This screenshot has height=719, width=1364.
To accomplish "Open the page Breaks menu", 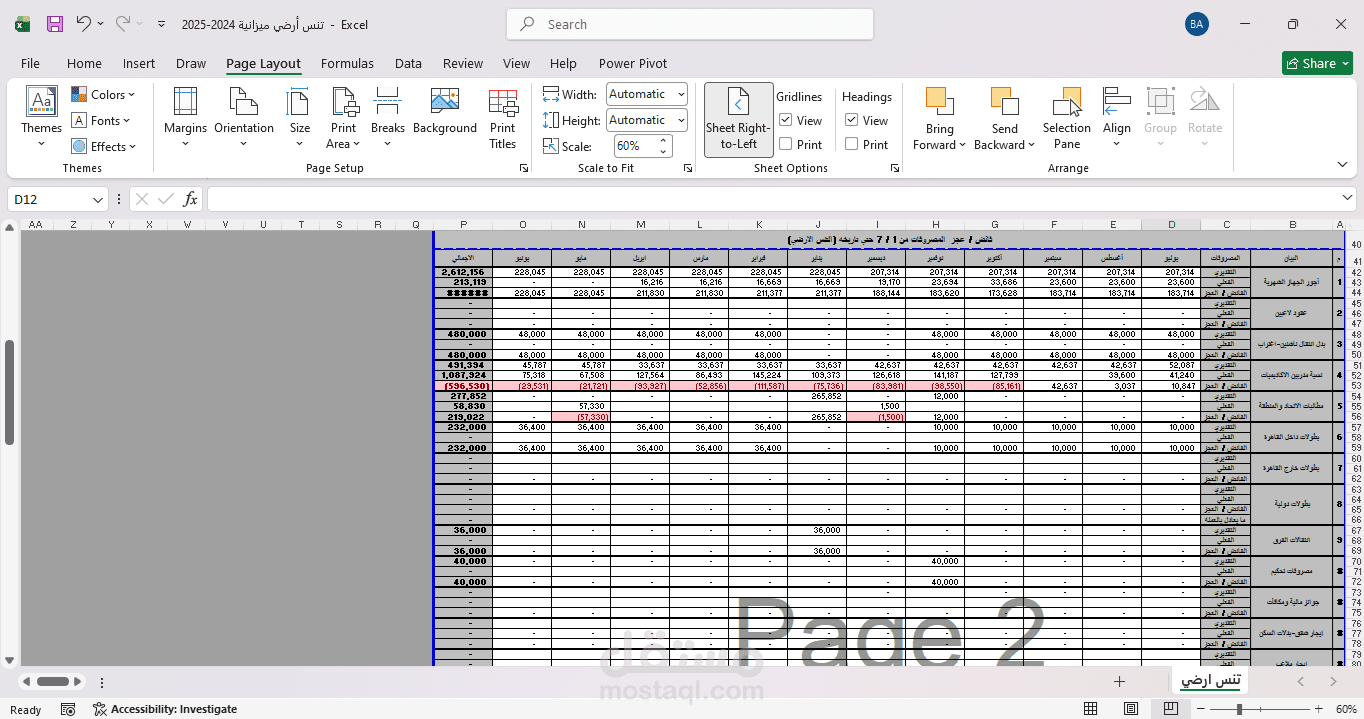I will [388, 118].
